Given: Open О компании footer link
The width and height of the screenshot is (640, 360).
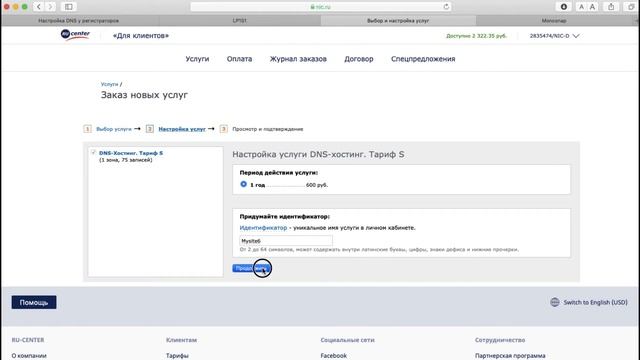Looking at the screenshot, I should (x=29, y=356).
